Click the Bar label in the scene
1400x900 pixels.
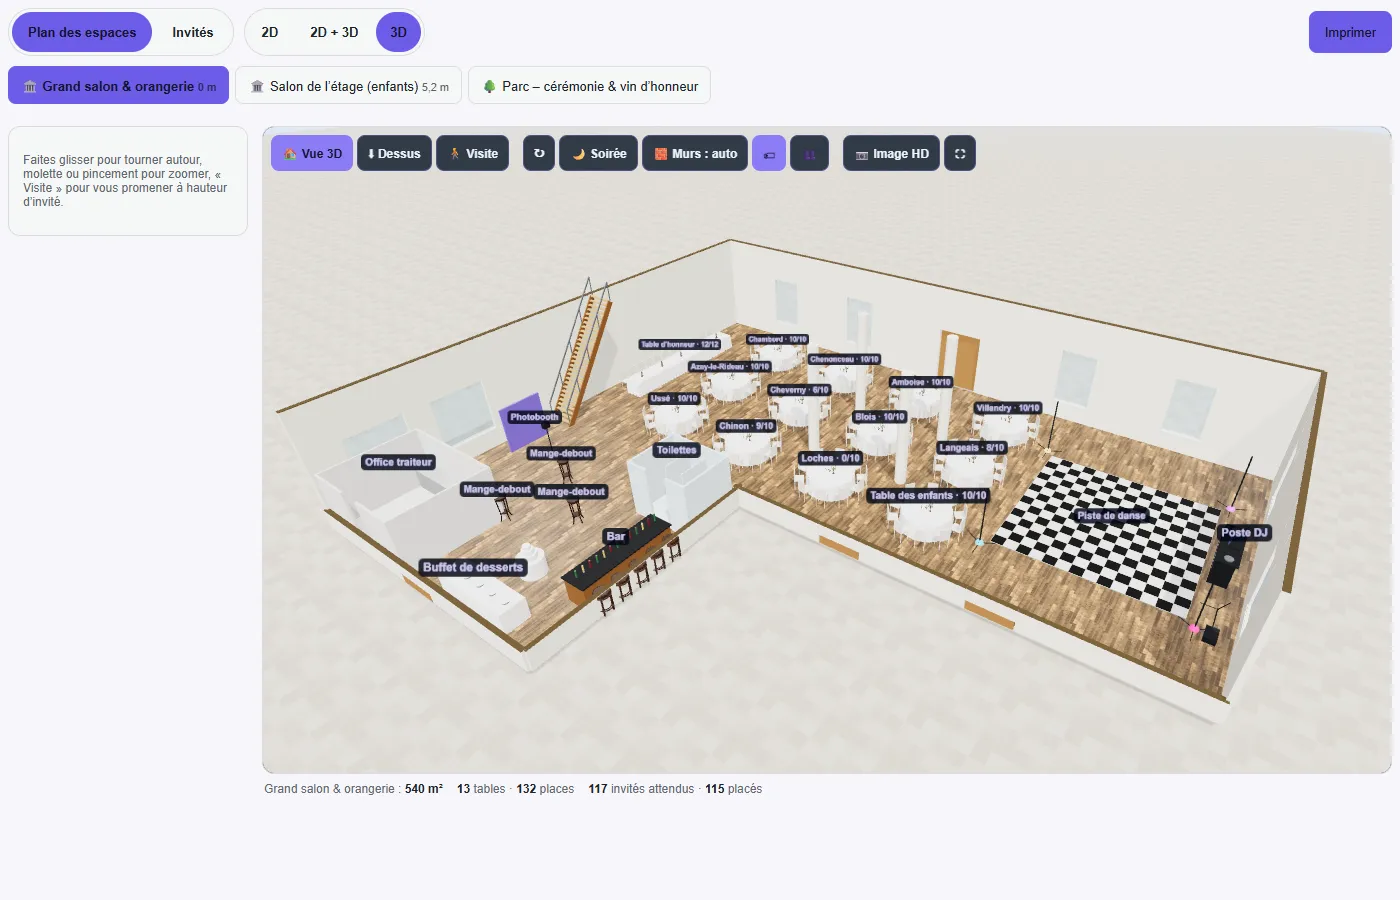pos(616,536)
